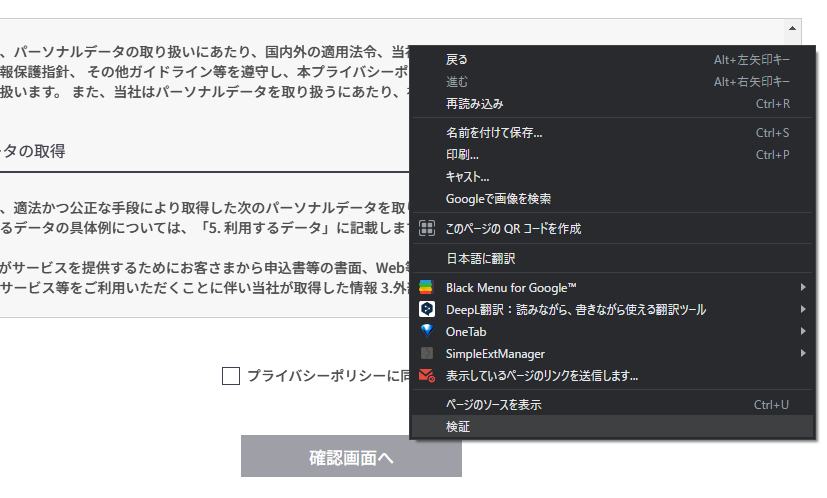Click the red mail send-link icon
Viewport: 827px width, 498px height.
click(427, 376)
